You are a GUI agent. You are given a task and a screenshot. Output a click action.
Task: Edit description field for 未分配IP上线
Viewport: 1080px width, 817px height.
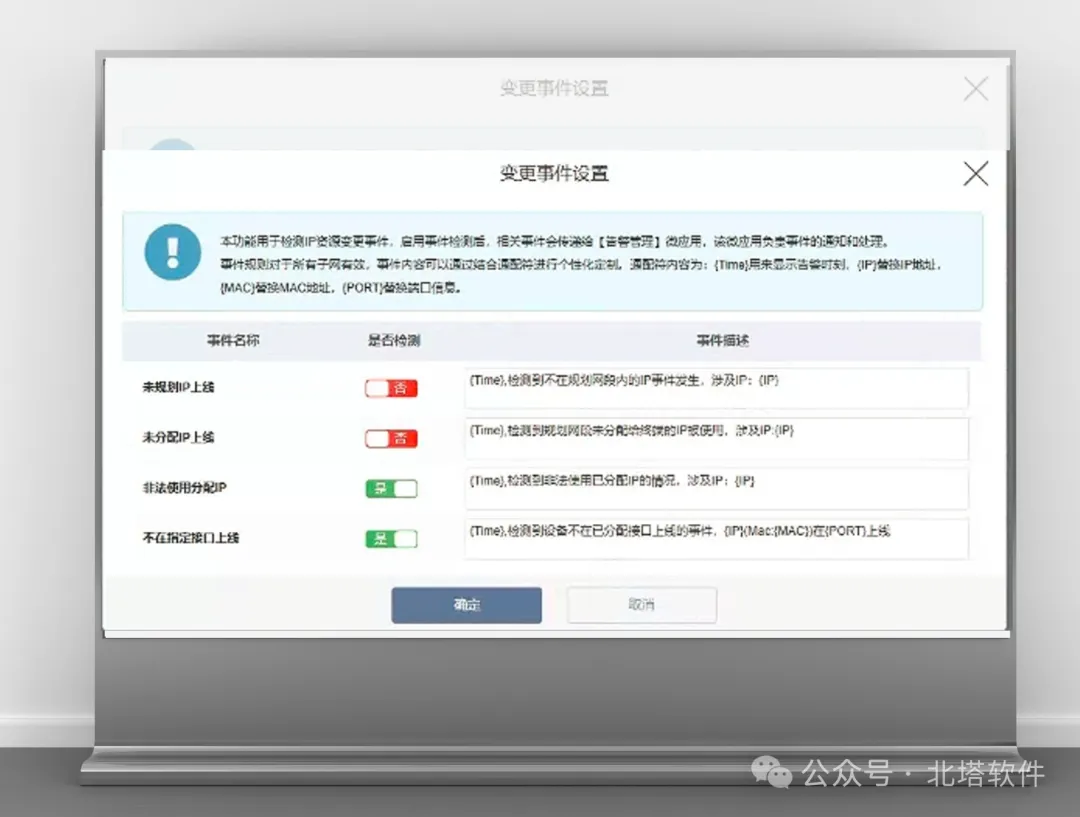(716, 439)
